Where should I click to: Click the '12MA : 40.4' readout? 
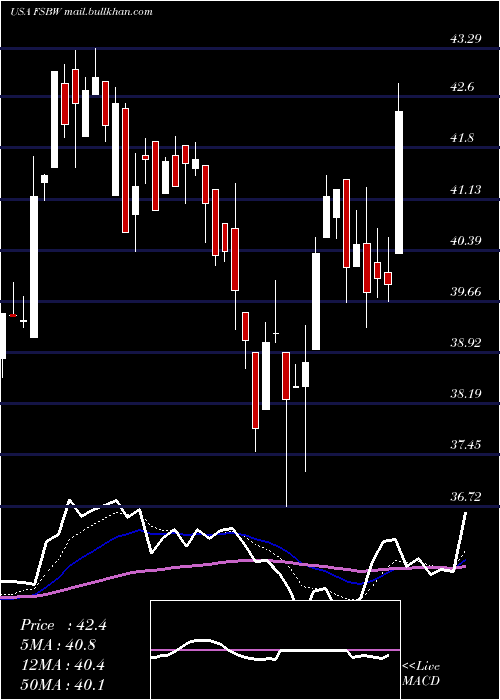[62, 665]
